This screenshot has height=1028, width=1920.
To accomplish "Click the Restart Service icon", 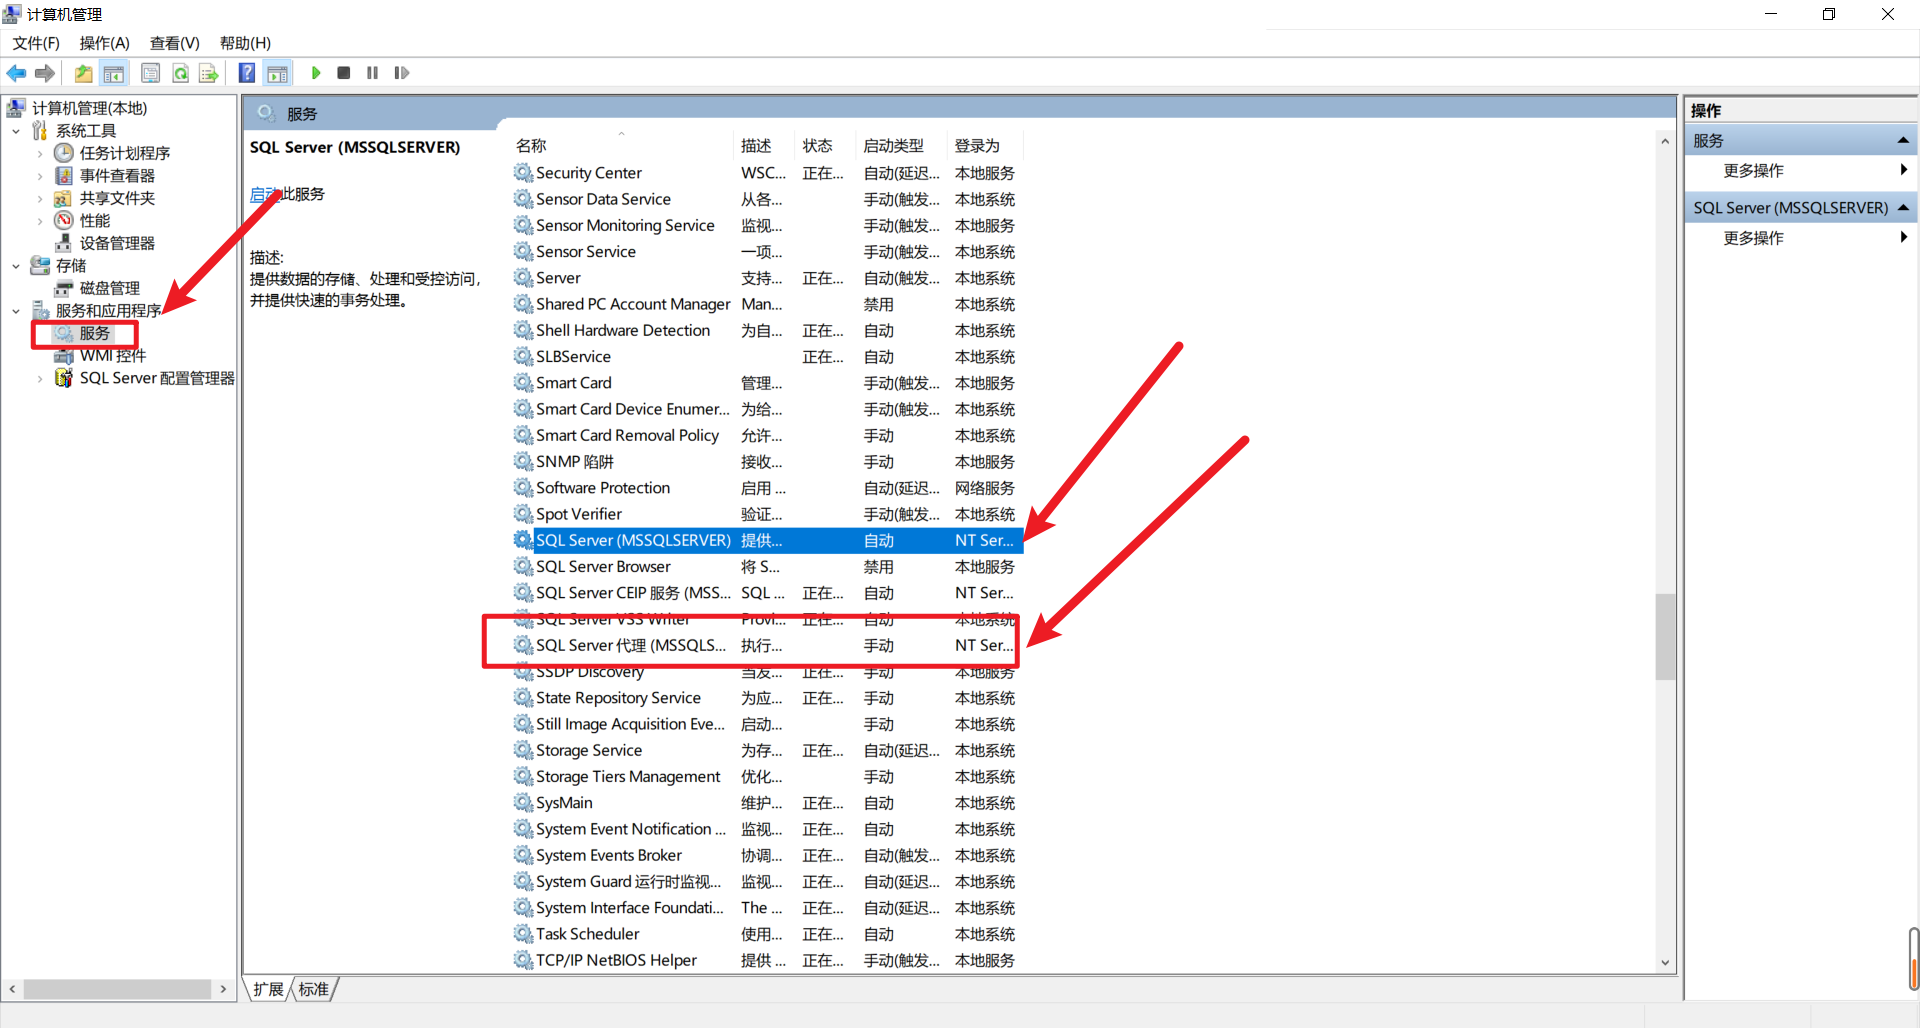I will 402,73.
